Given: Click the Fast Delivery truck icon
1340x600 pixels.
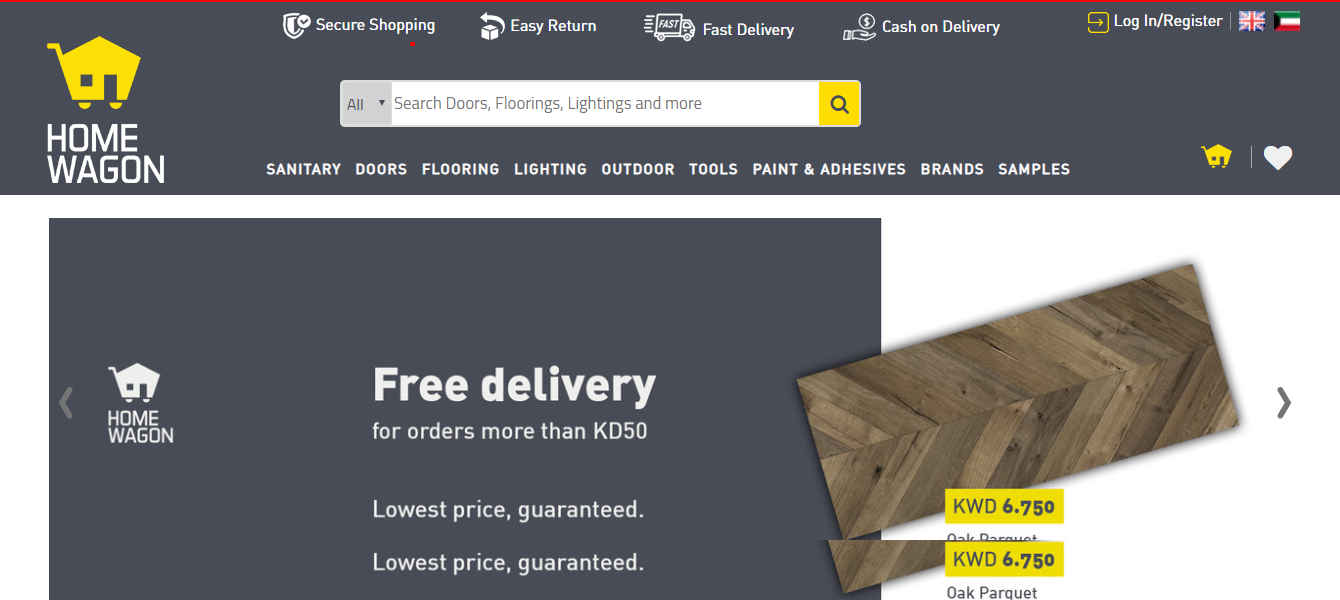Looking at the screenshot, I should click(x=669, y=27).
